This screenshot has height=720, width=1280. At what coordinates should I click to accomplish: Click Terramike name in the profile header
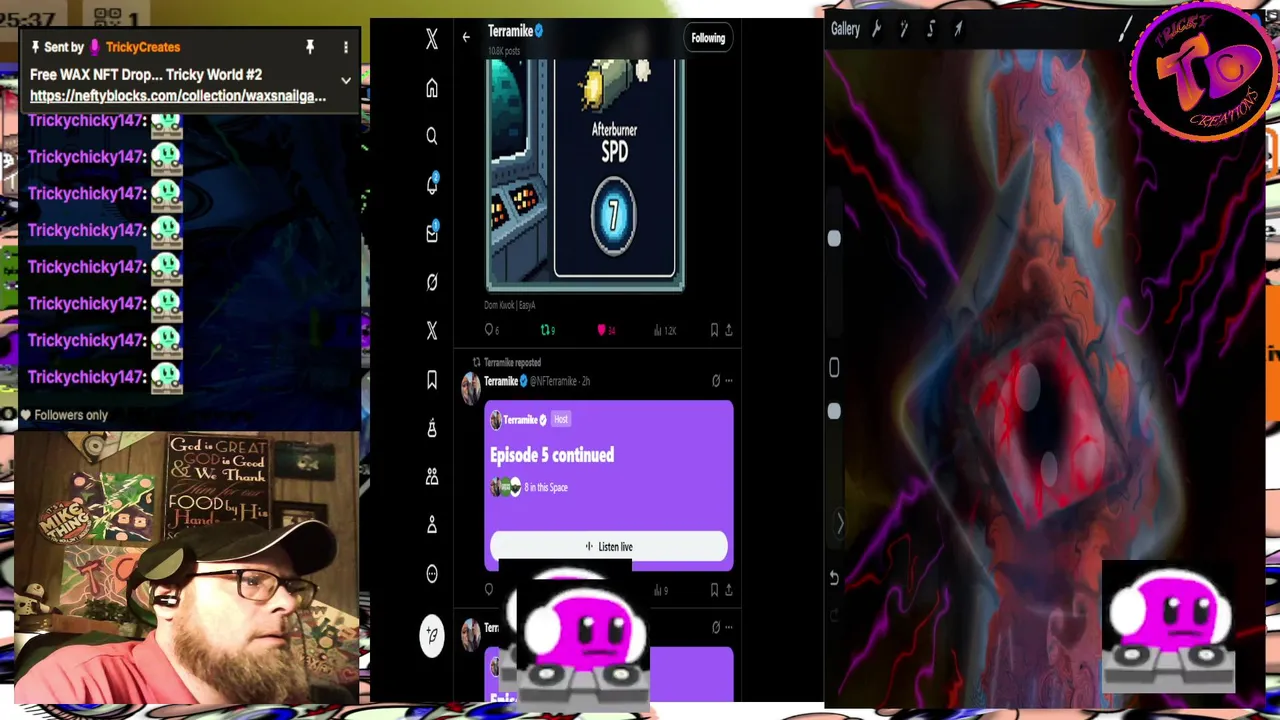[x=510, y=31]
